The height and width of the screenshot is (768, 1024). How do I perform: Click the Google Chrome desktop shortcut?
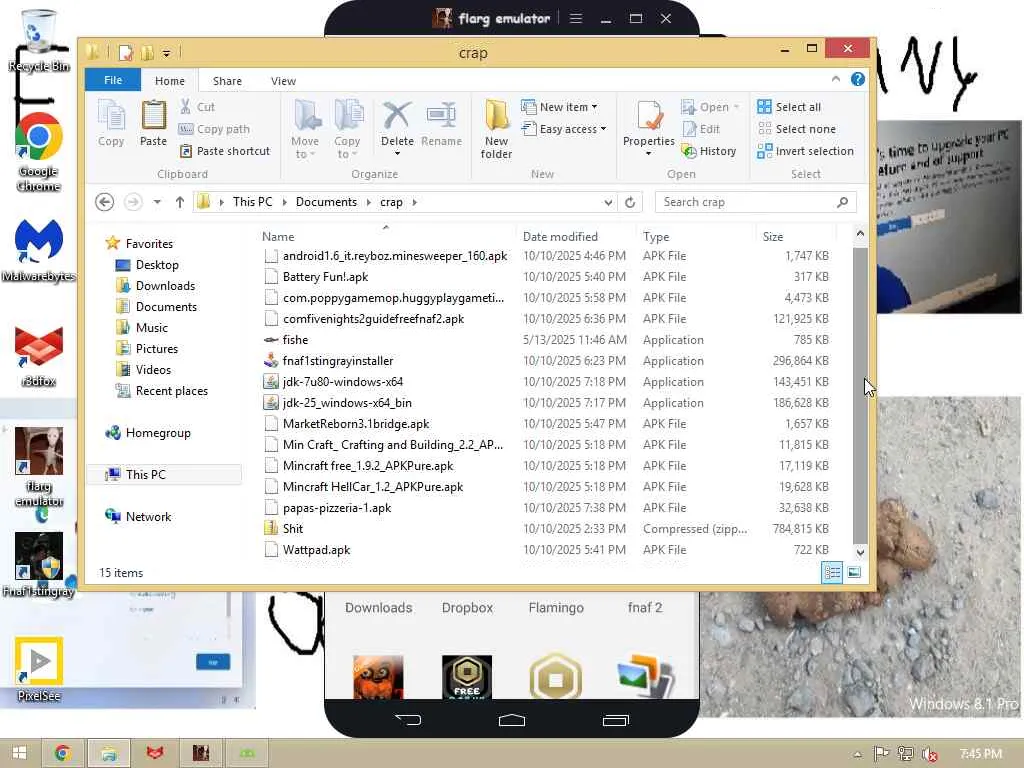39,152
